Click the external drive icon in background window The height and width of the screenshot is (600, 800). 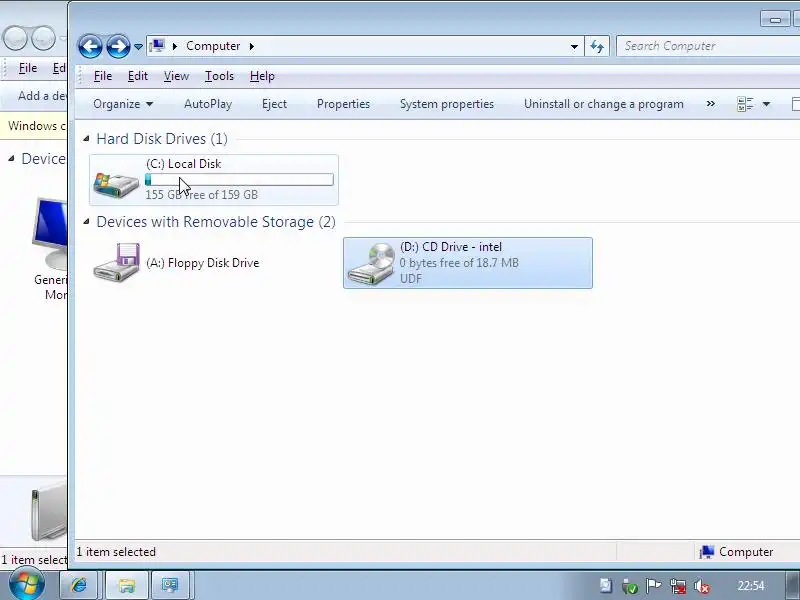pyautogui.click(x=48, y=512)
